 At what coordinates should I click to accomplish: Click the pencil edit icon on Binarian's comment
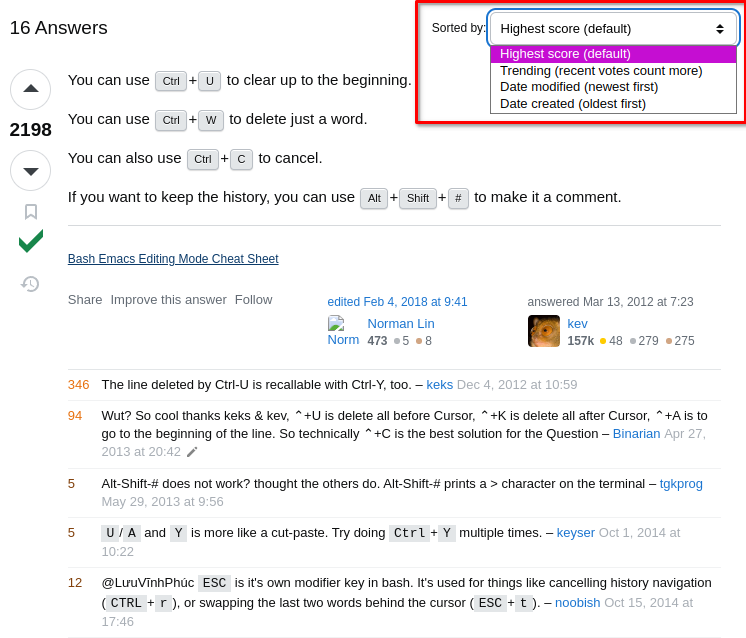coord(192,452)
